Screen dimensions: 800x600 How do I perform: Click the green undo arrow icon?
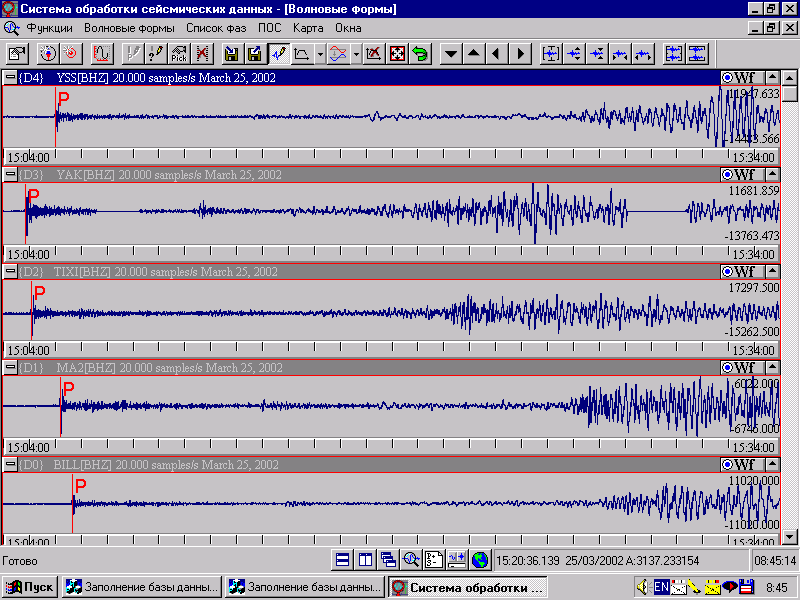point(420,53)
